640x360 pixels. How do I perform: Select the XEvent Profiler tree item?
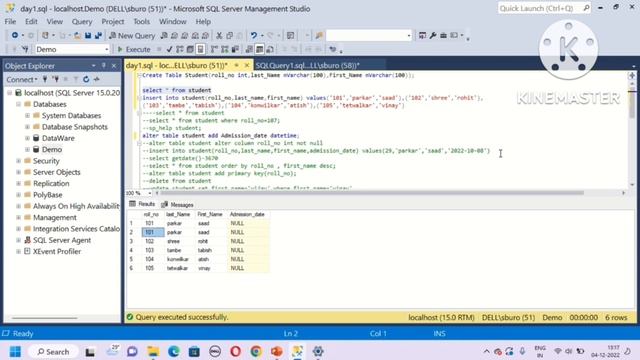click(57, 251)
